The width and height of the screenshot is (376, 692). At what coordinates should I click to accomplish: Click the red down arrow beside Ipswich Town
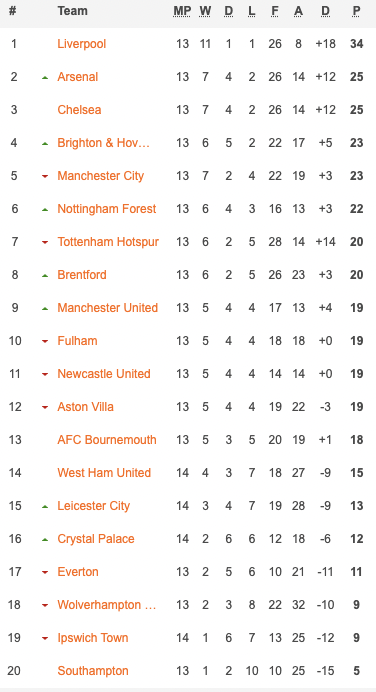tap(45, 638)
